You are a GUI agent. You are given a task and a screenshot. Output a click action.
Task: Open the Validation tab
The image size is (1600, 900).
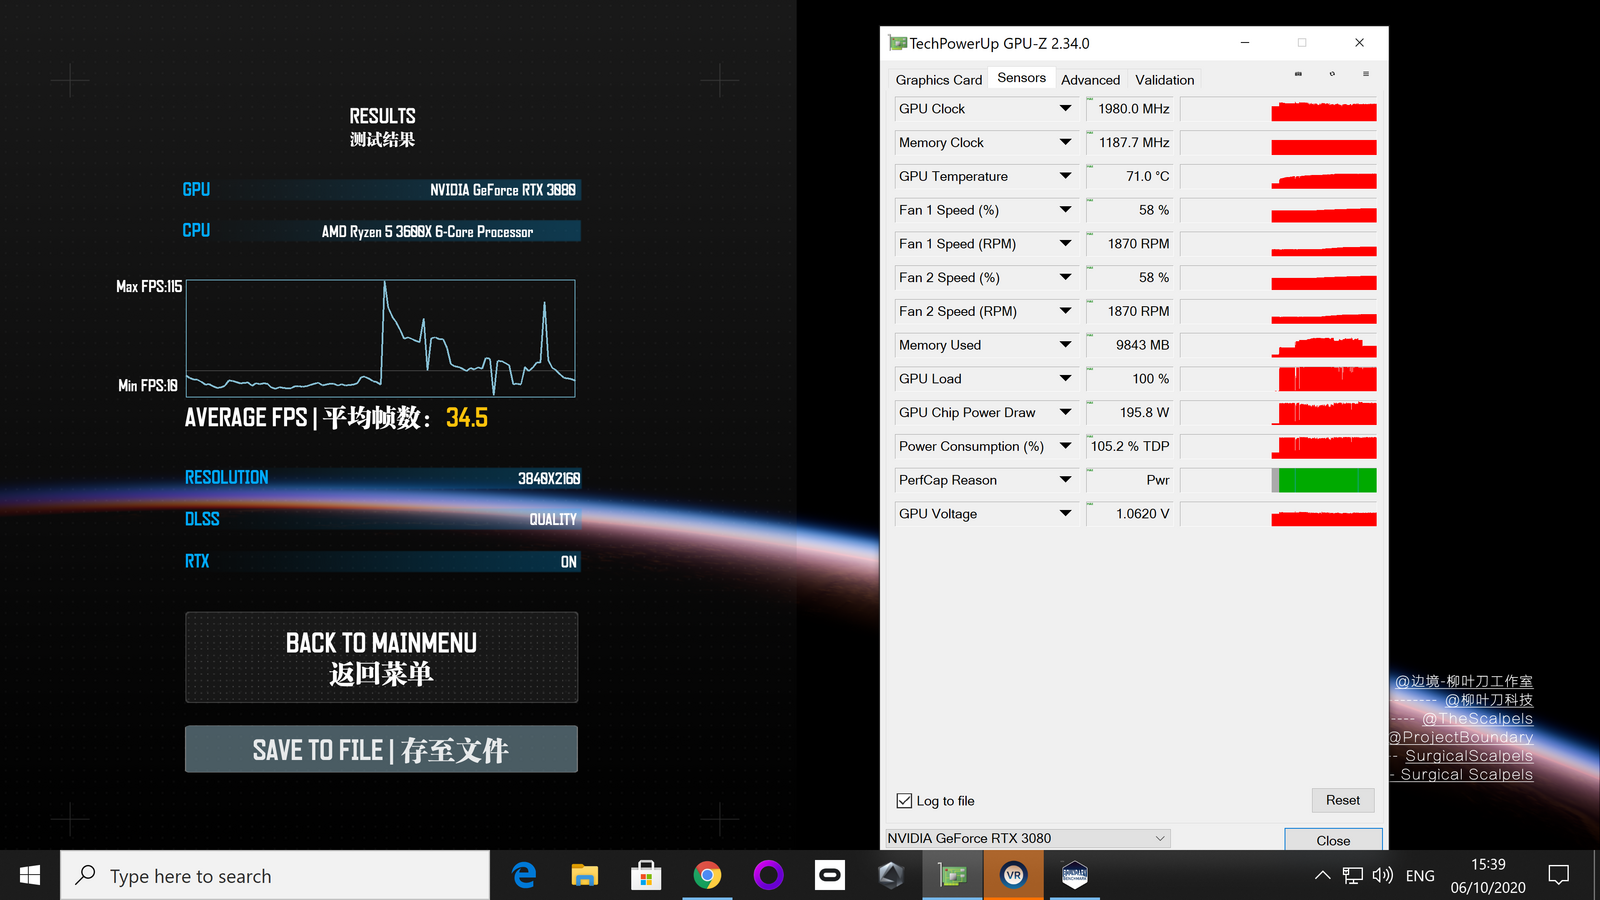1164,80
